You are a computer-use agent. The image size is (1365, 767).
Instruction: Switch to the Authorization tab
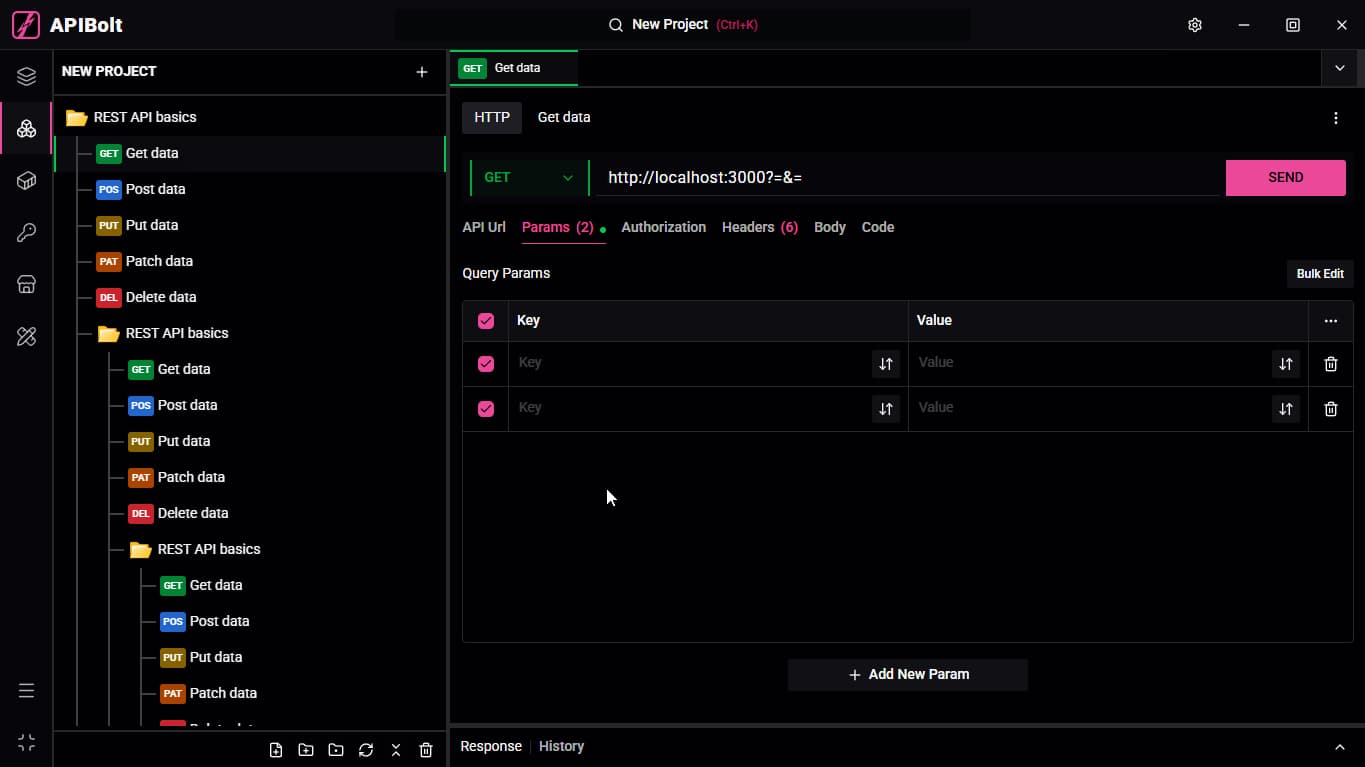663,227
